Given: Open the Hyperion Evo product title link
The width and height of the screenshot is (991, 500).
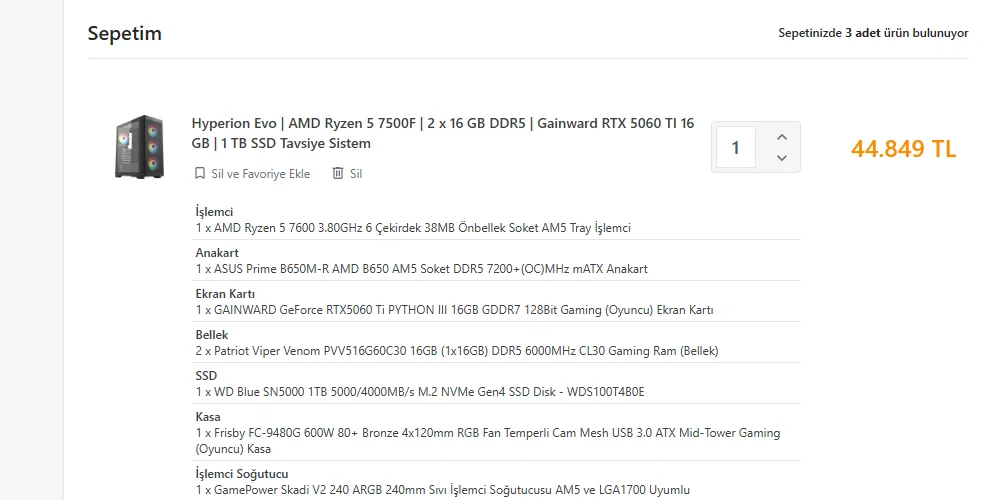Looking at the screenshot, I should [x=442, y=133].
